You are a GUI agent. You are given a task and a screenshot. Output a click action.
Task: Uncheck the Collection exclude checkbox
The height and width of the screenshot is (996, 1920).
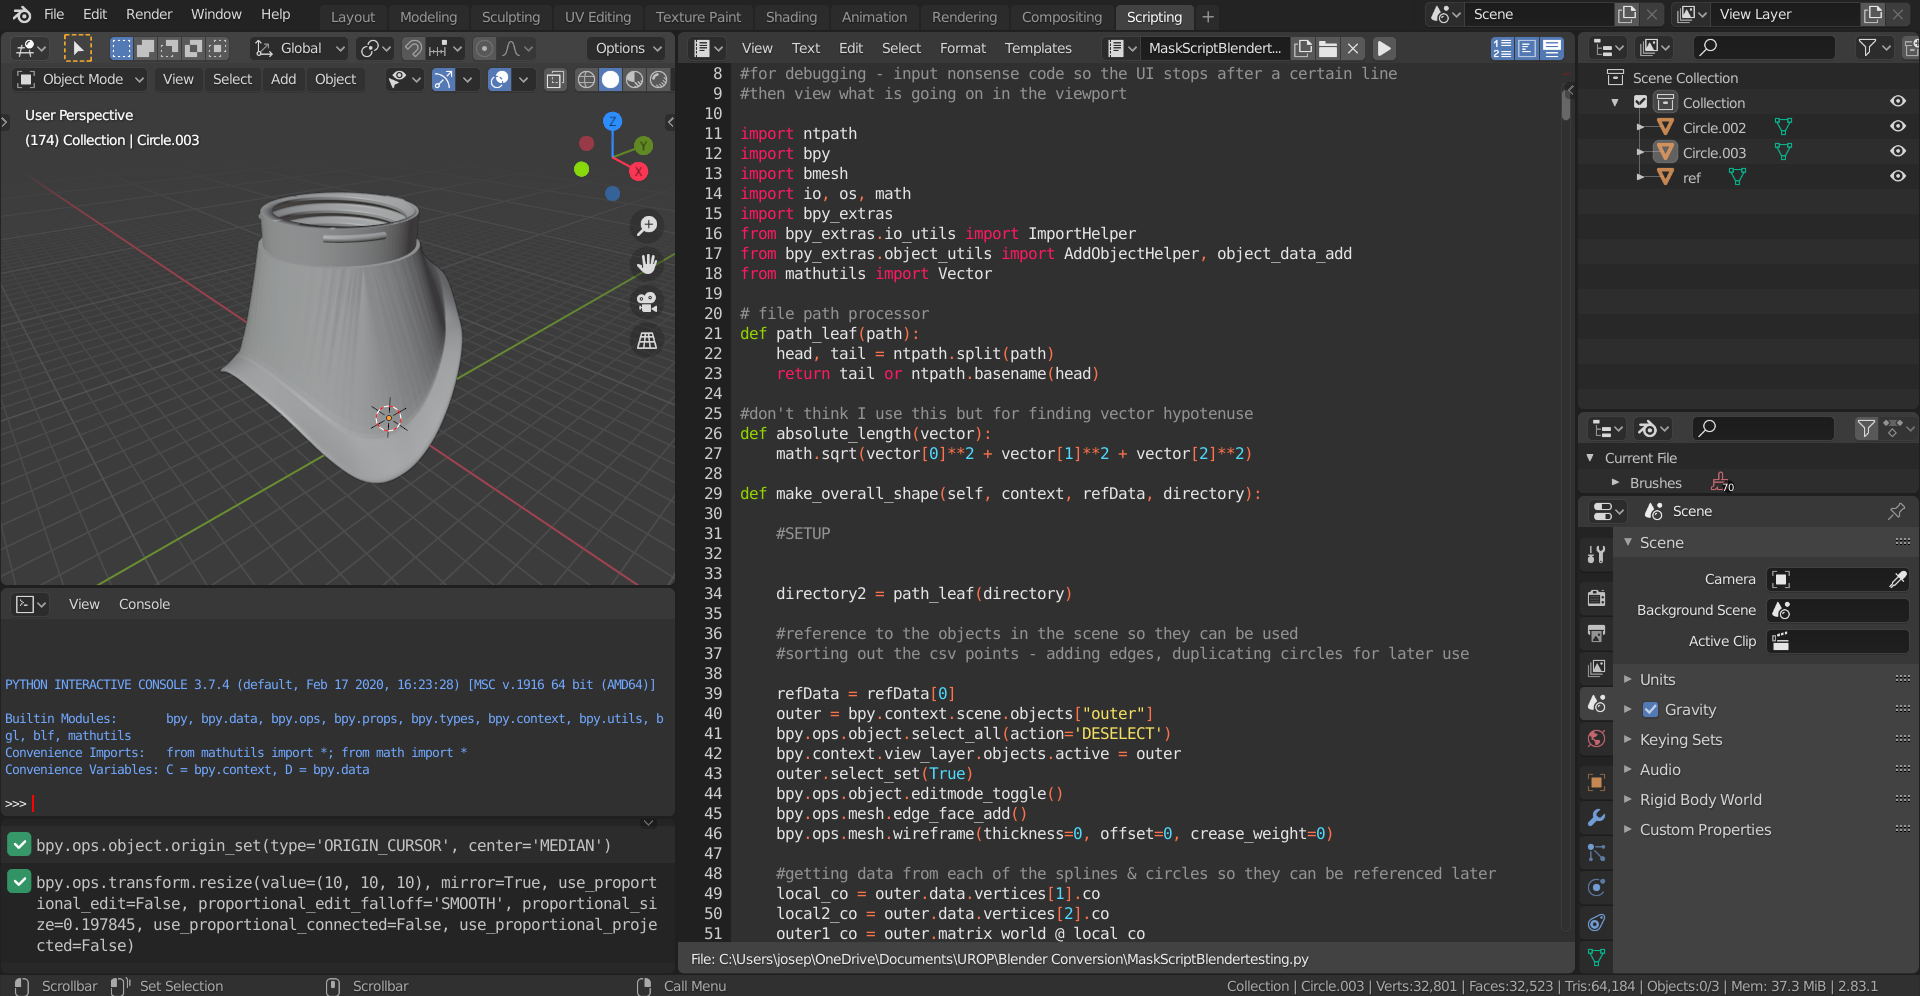point(1640,102)
